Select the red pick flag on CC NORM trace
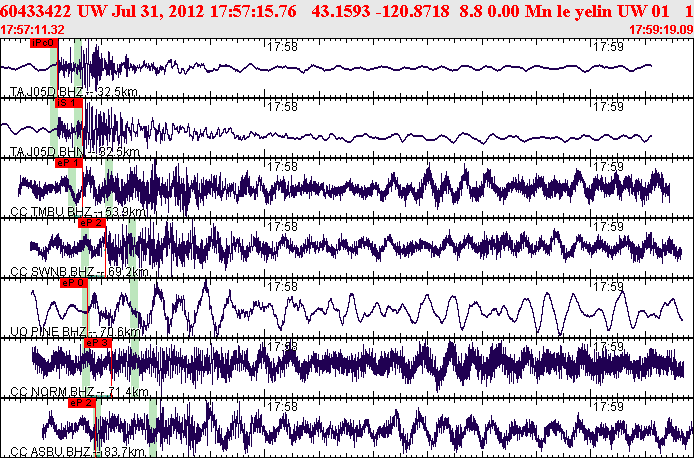This screenshot has height=458, width=694. click(x=97, y=343)
